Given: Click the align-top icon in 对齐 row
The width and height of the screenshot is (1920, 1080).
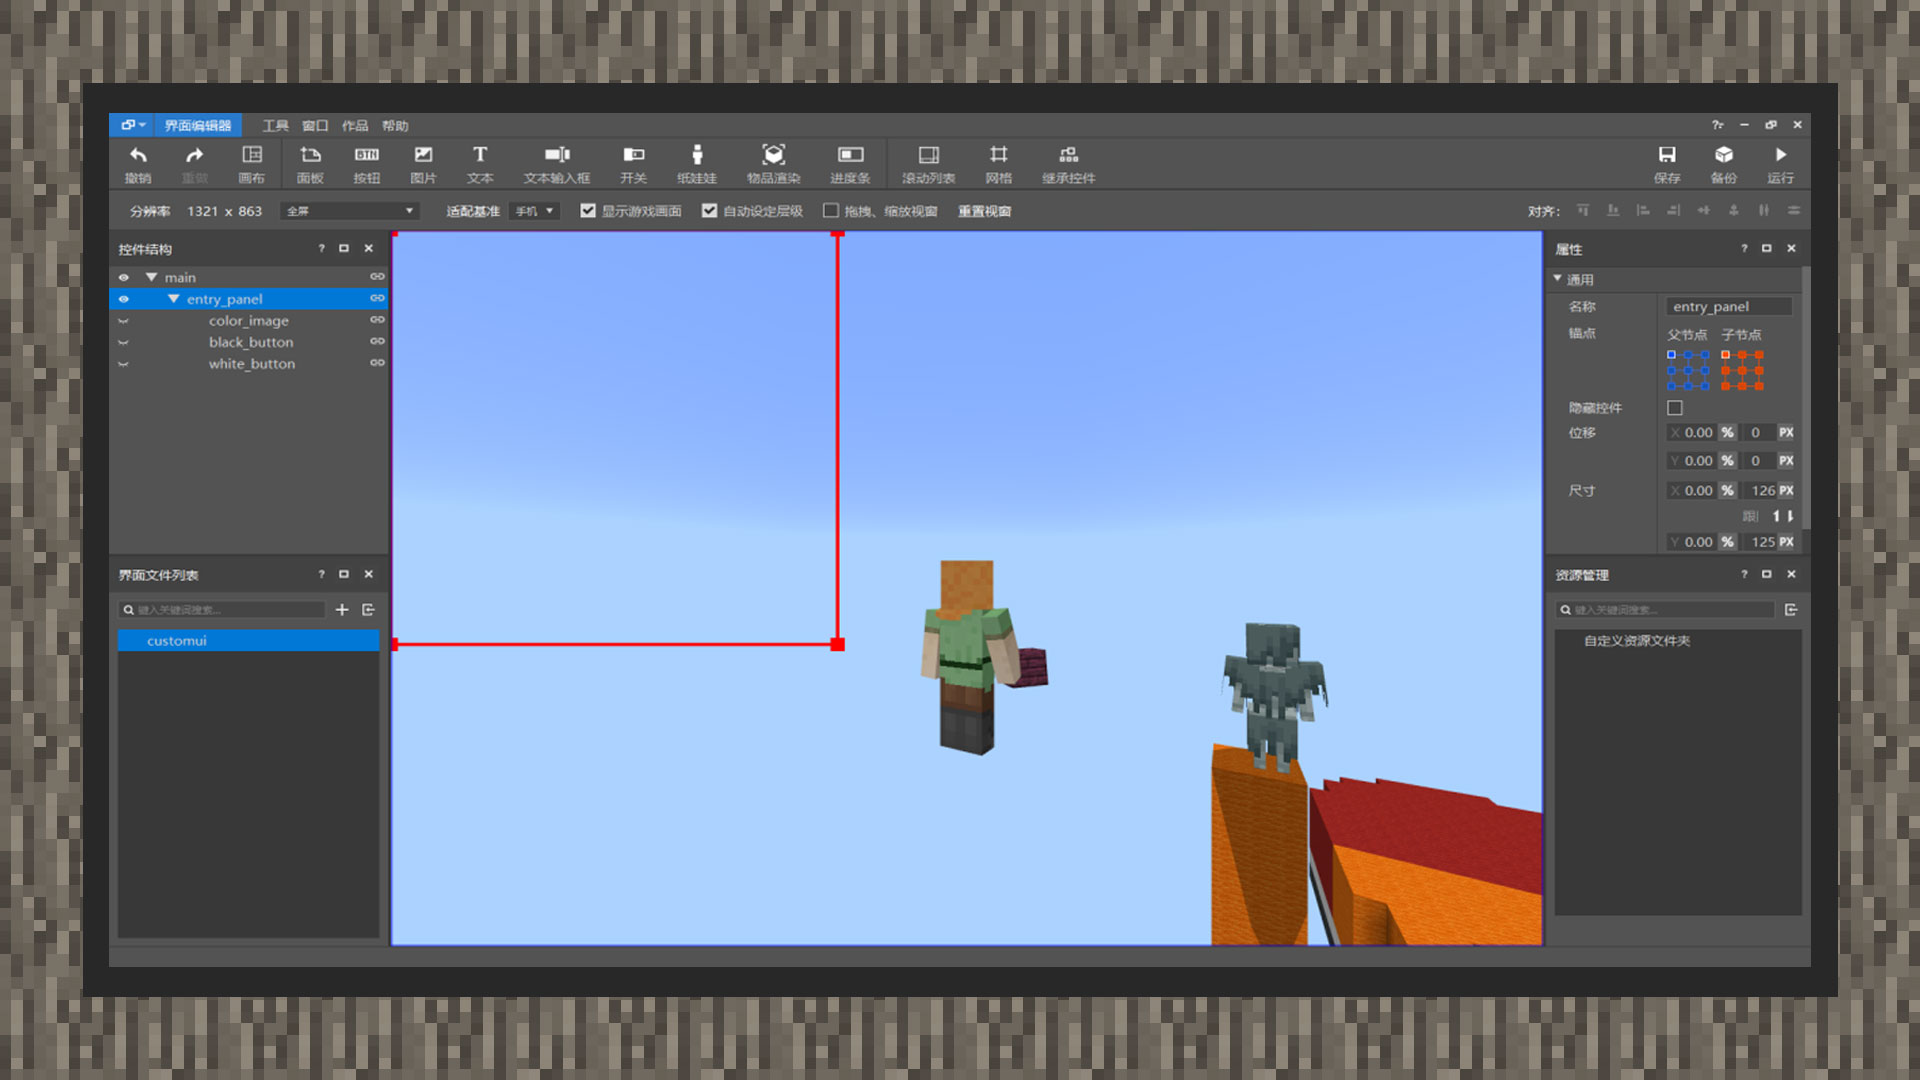Looking at the screenshot, I should [1582, 210].
